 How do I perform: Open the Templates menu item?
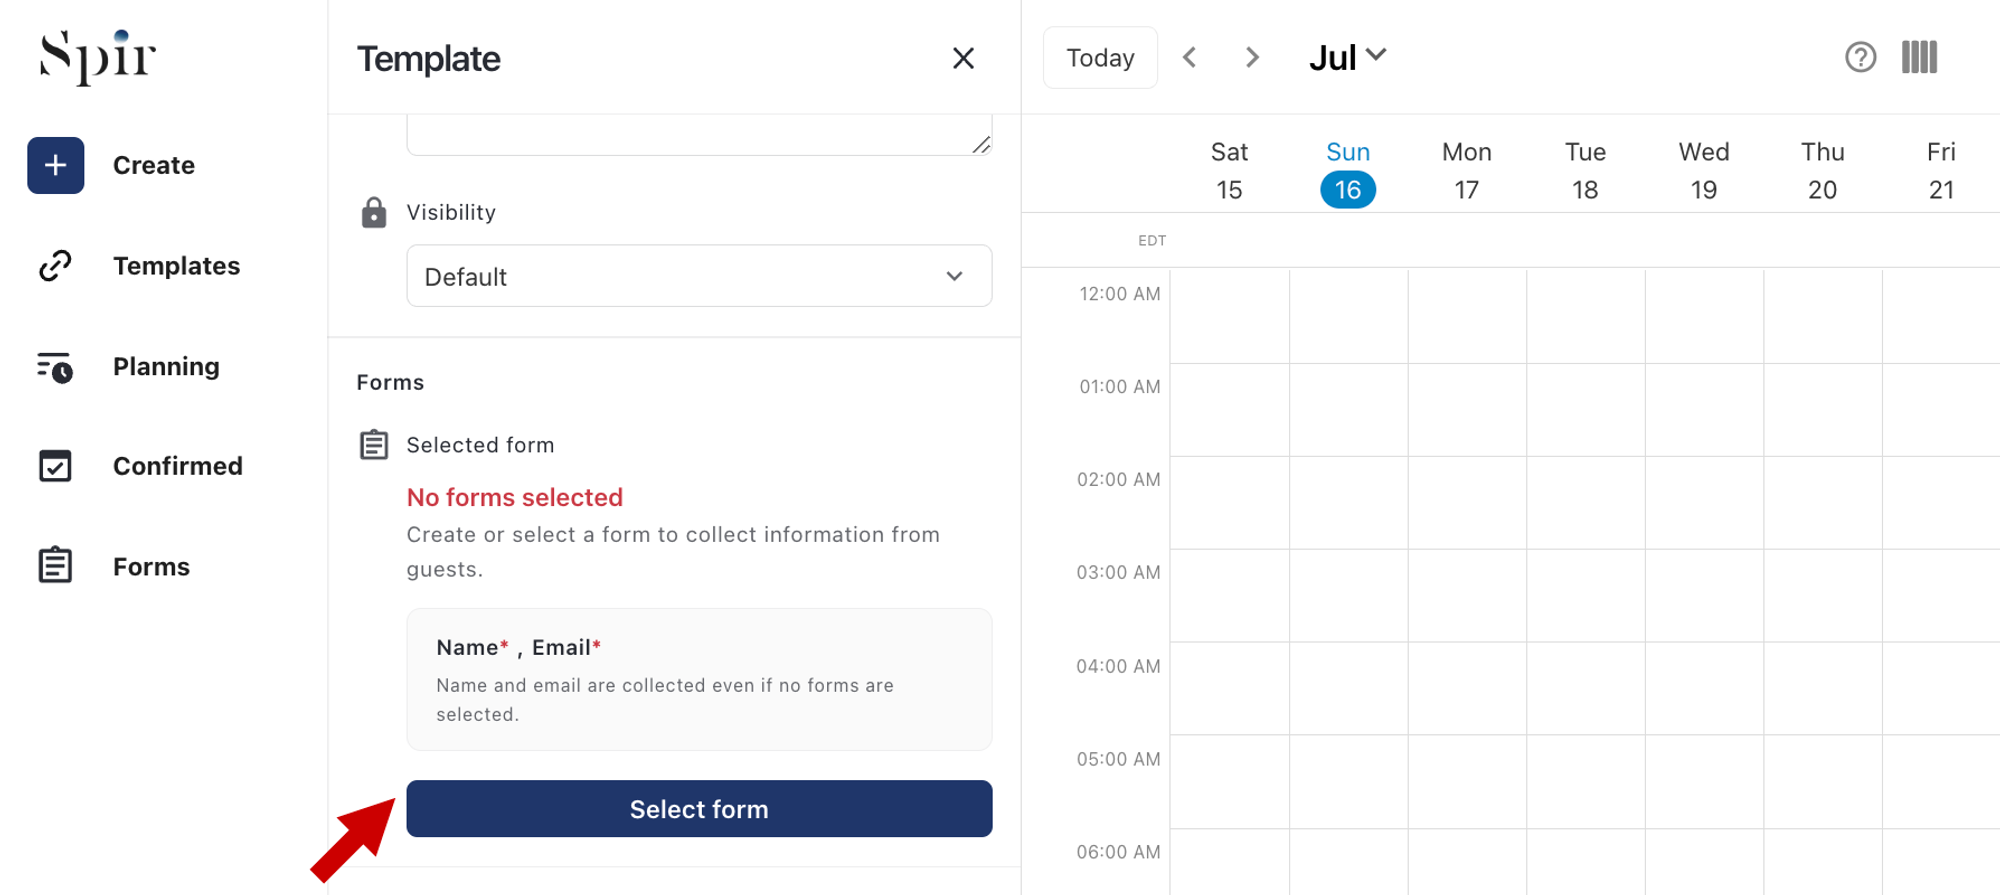click(x=176, y=266)
